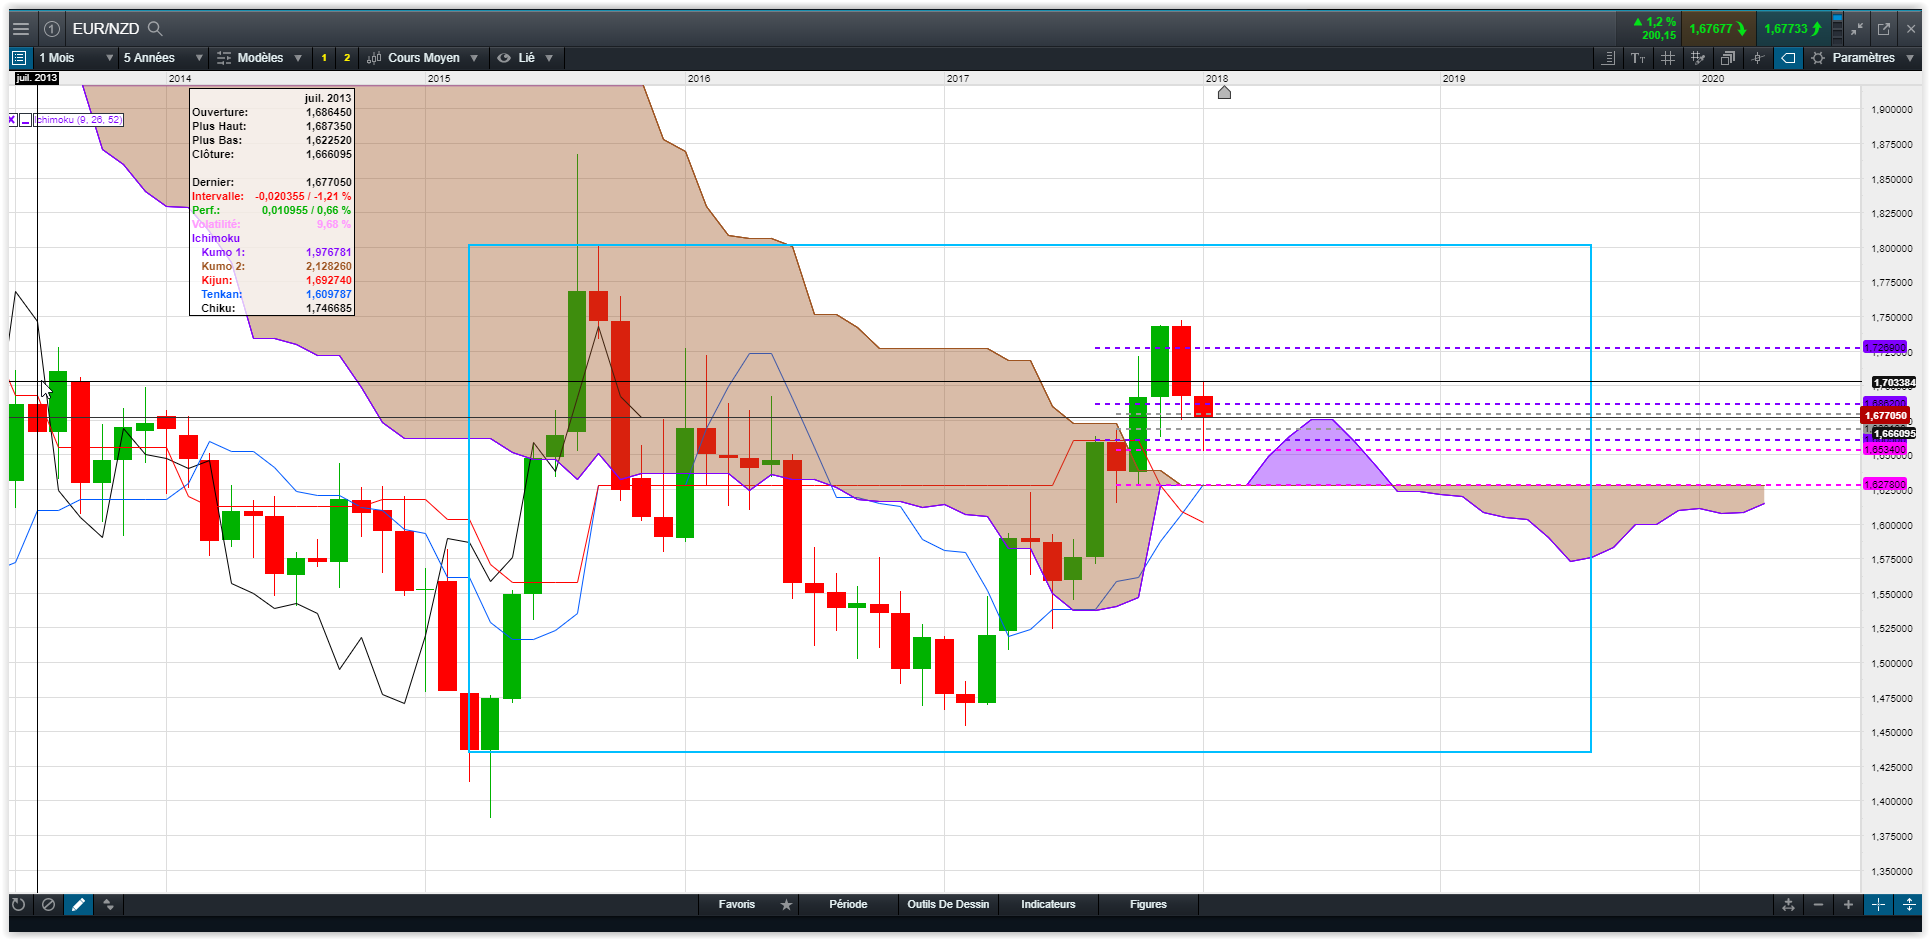Viewport: 1930px width, 940px height.
Task: Toggle the vertical scaling button at bottom right
Action: pyautogui.click(x=1908, y=904)
